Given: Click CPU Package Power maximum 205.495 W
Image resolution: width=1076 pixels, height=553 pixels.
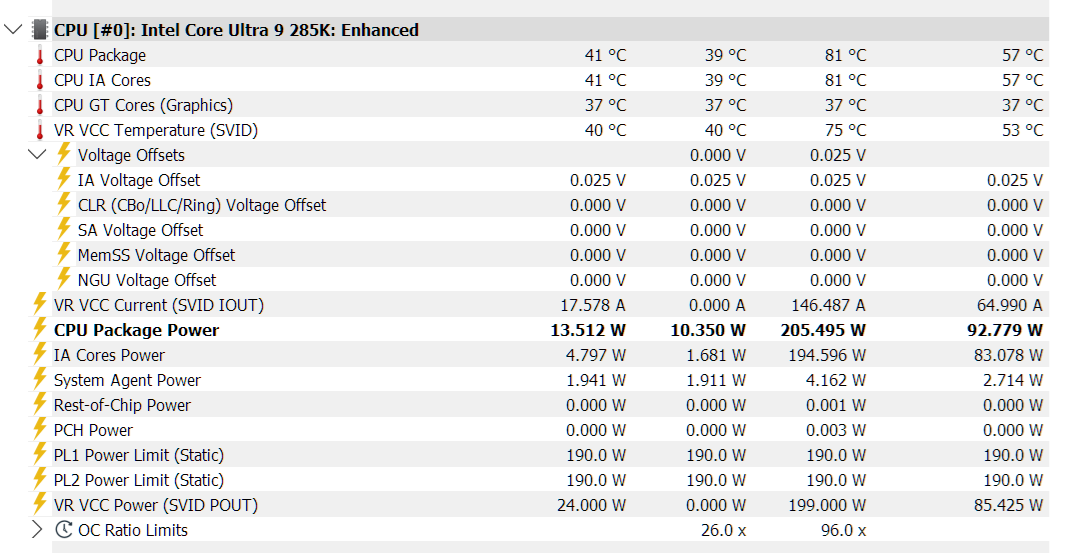Looking at the screenshot, I should click(x=823, y=331).
